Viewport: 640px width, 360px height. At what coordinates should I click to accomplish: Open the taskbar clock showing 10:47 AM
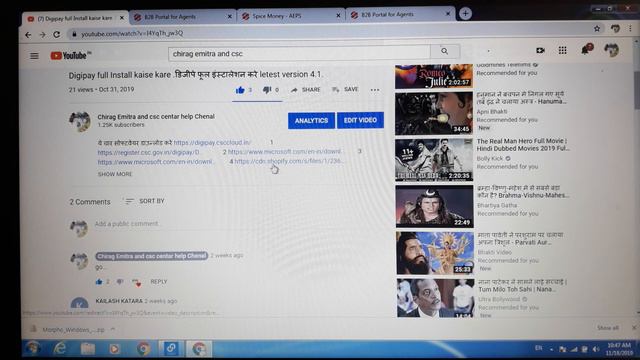tap(619, 349)
